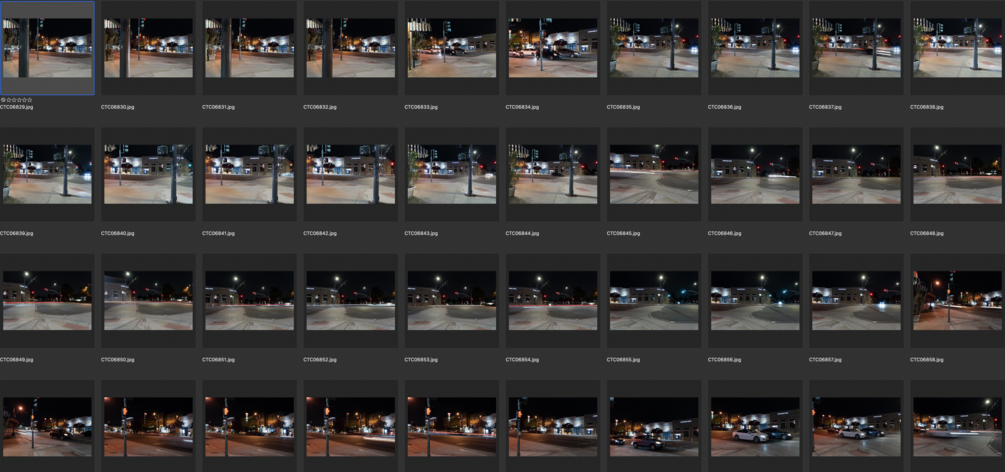Pick the CTC06852.jpg thumbnail
1005x472 pixels.
[x=351, y=301]
